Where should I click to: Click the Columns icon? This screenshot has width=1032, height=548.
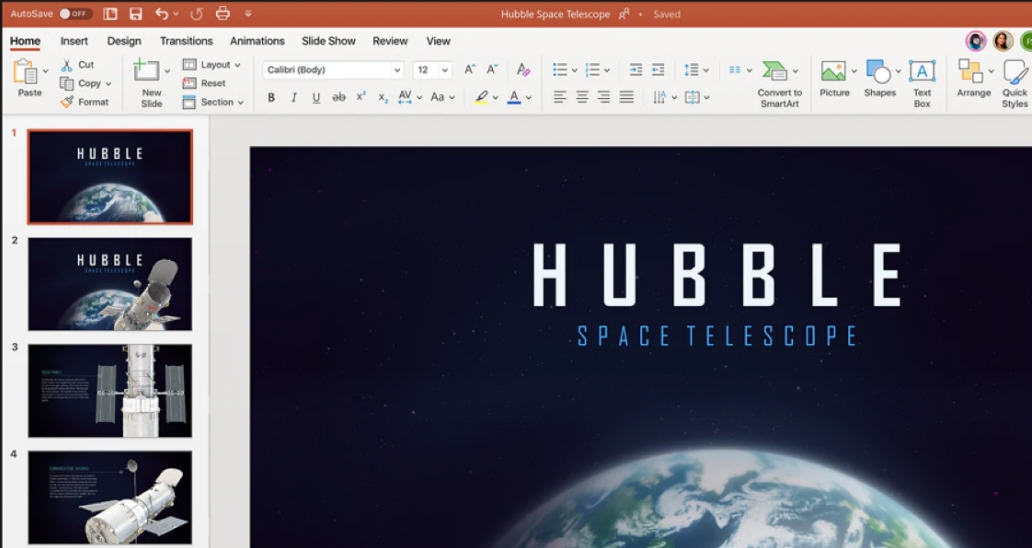(x=735, y=69)
